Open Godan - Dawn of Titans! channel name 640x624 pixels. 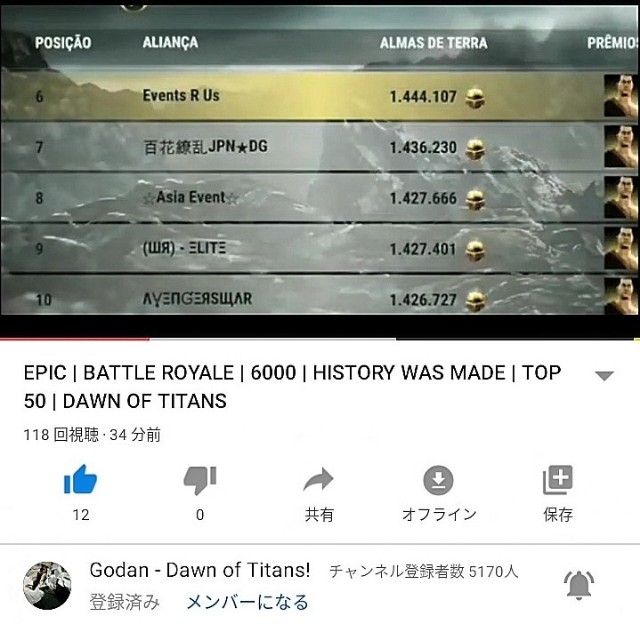(x=200, y=570)
